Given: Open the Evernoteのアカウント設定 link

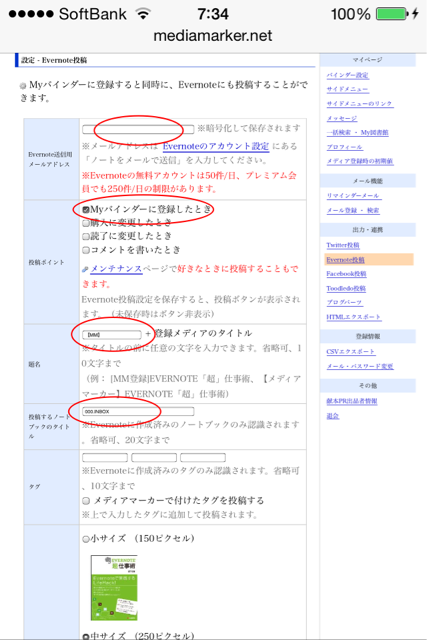Looking at the screenshot, I should (x=216, y=146).
